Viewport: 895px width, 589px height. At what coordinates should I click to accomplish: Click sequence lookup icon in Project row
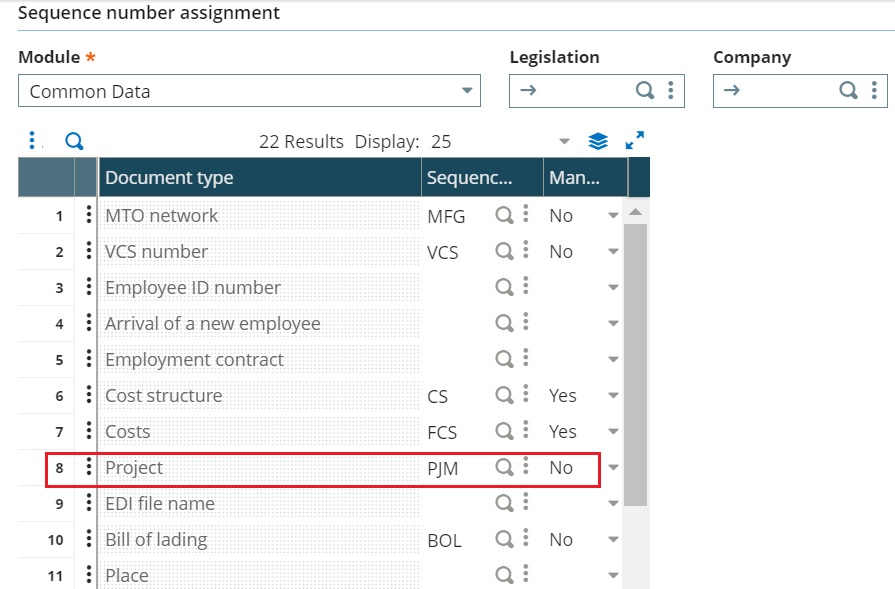(505, 467)
